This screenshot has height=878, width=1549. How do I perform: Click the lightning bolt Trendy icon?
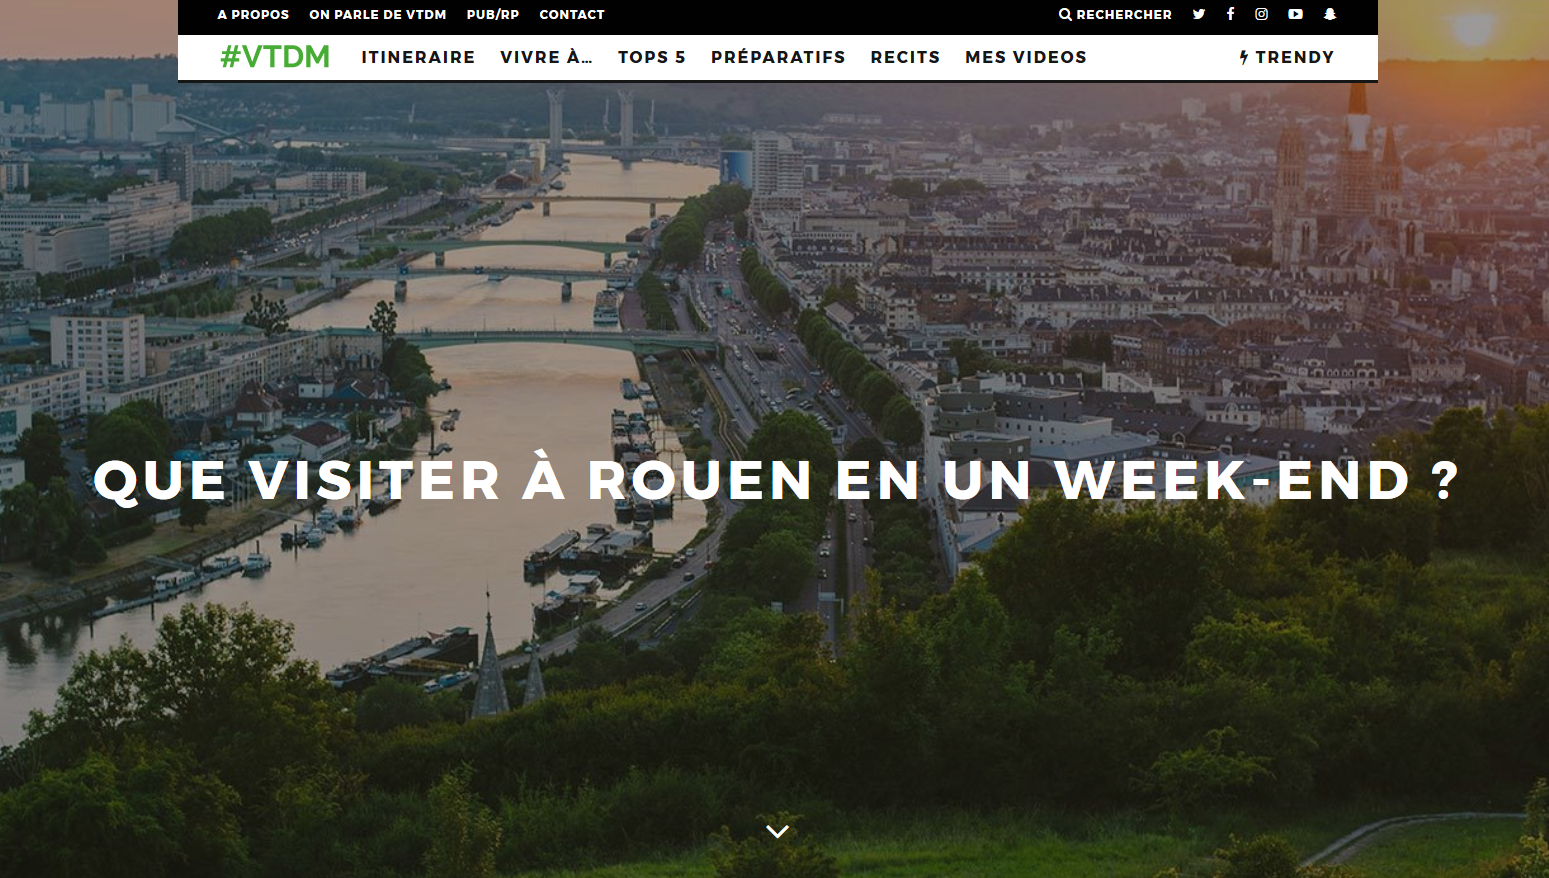[x=1244, y=57]
